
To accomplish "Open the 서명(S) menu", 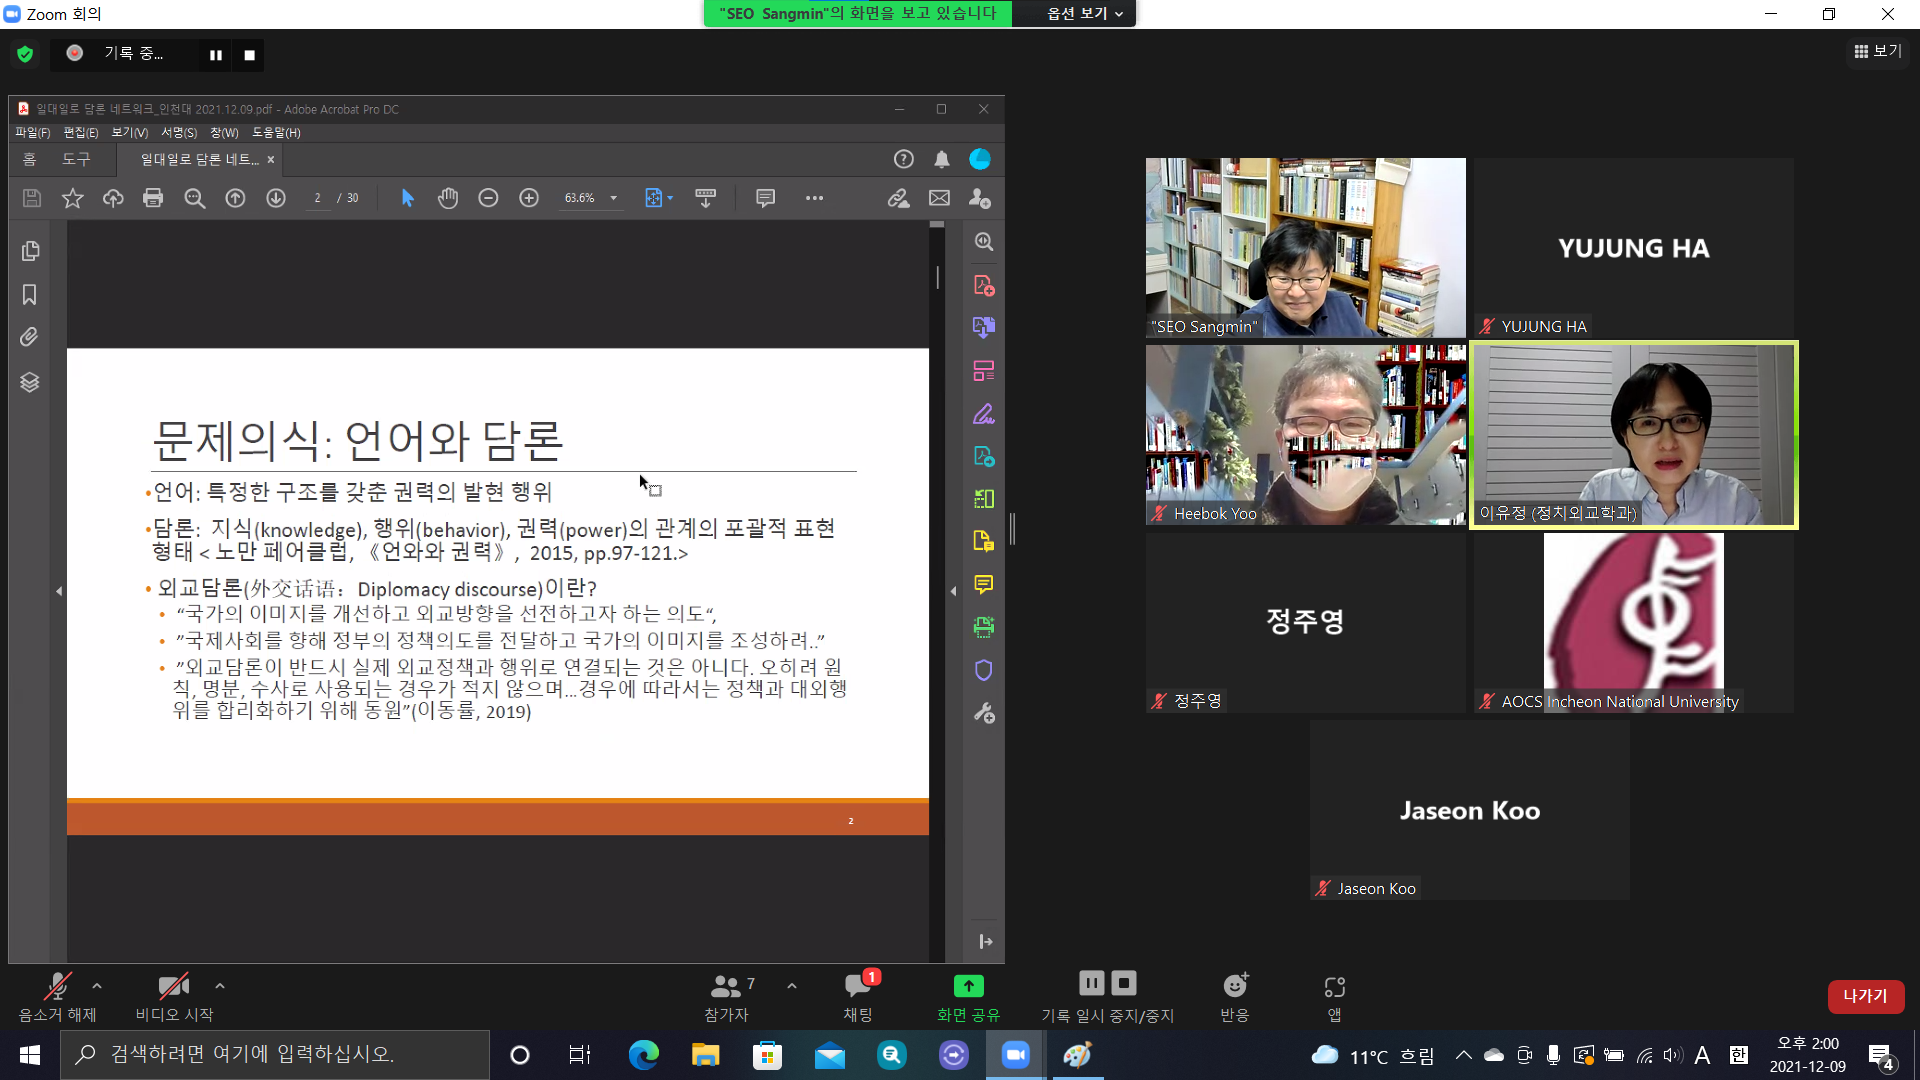I will (179, 132).
